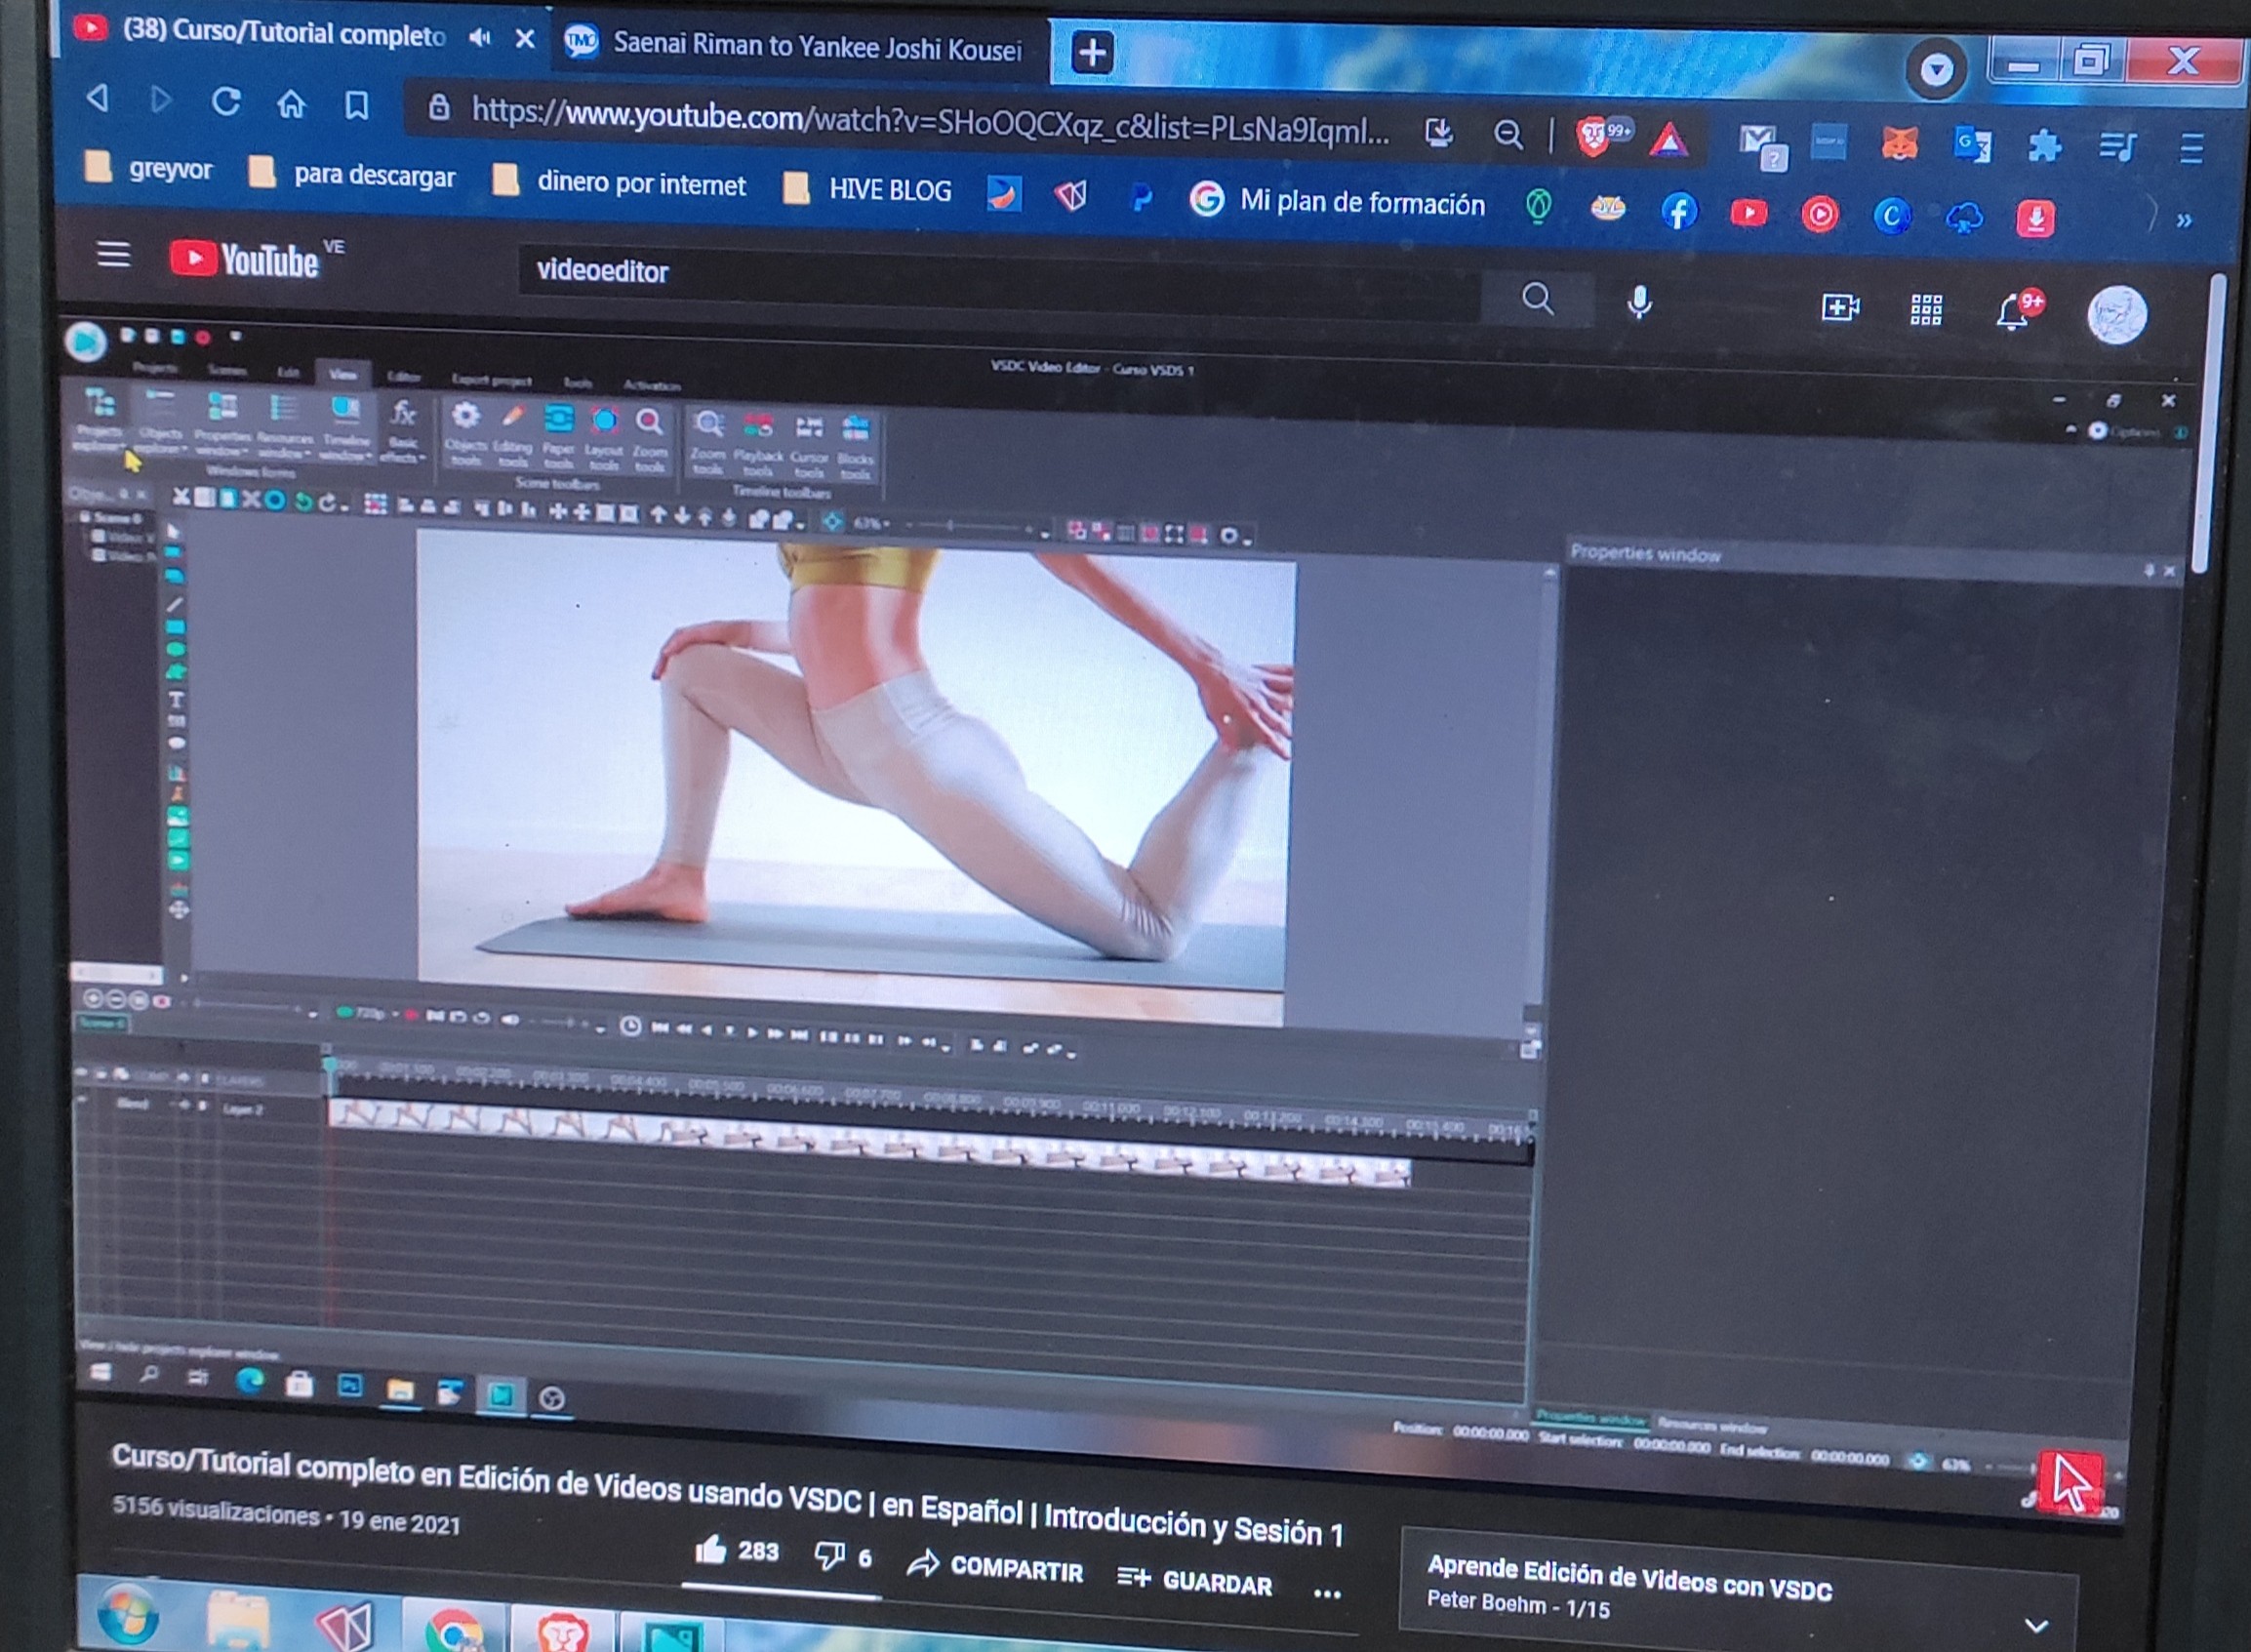2251x1652 pixels.
Task: Select the Text tool in left toolbar
Action: [x=176, y=700]
